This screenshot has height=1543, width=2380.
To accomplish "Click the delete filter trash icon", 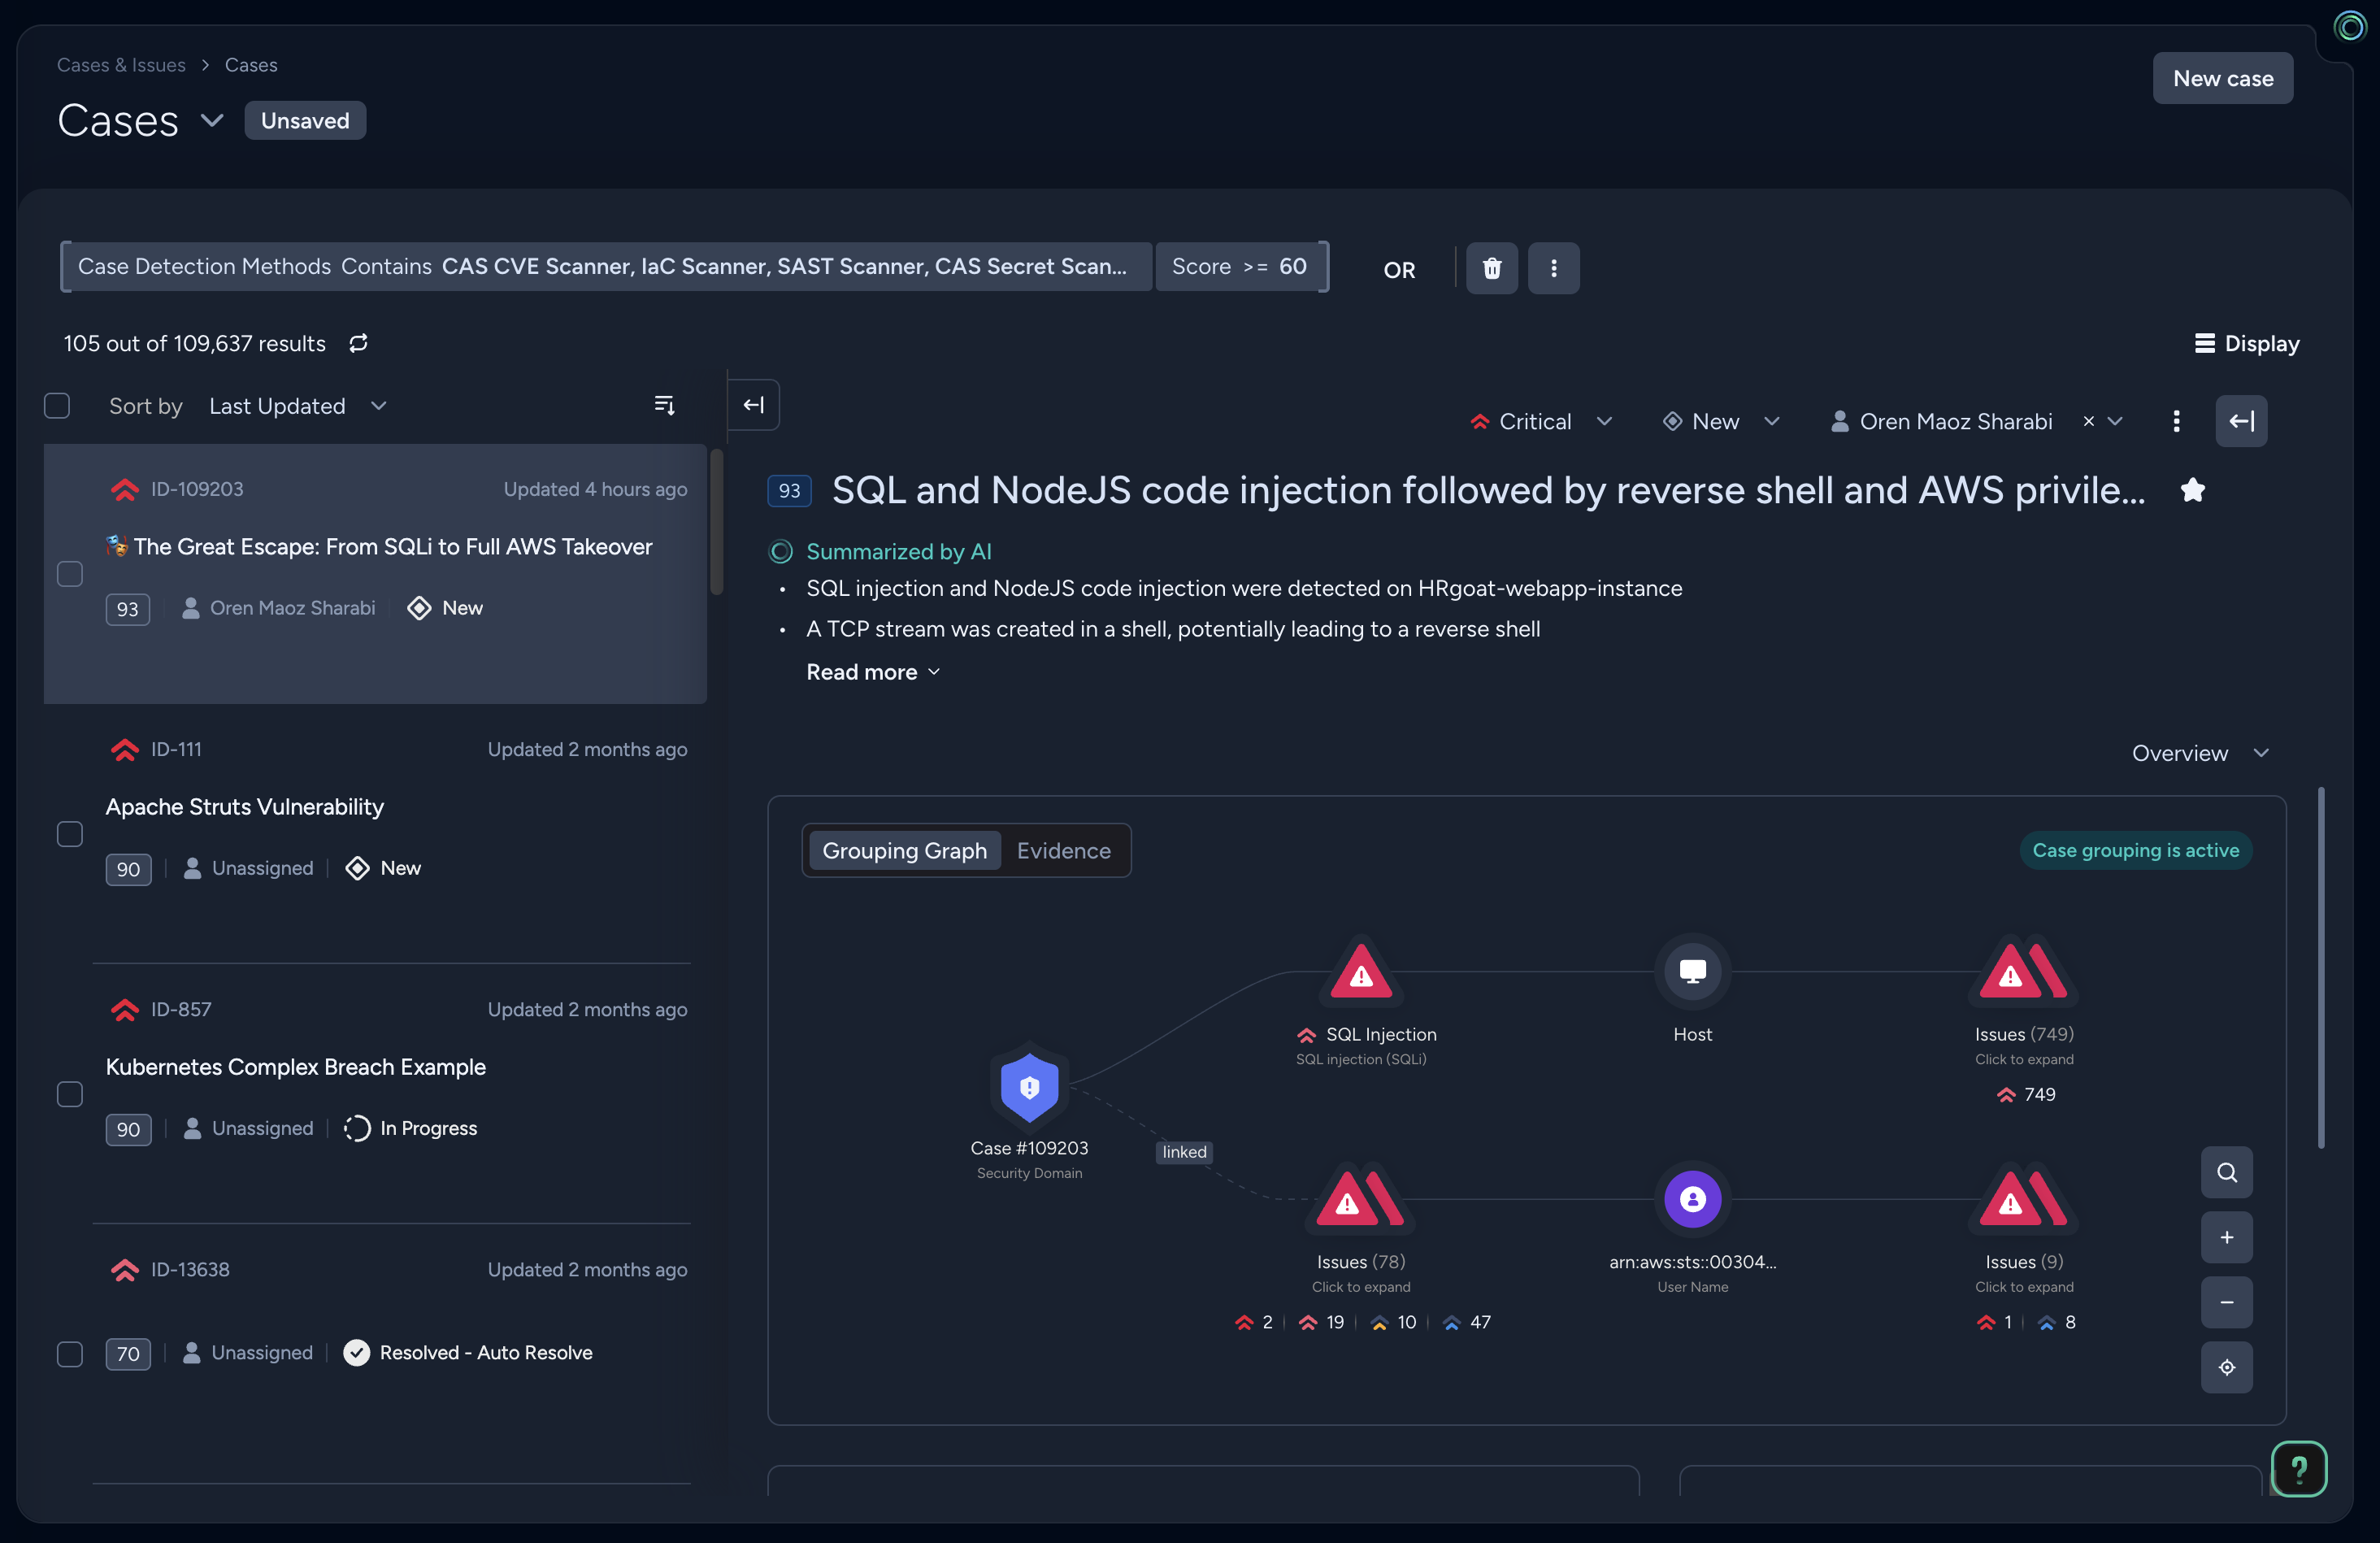I will tap(1491, 268).
